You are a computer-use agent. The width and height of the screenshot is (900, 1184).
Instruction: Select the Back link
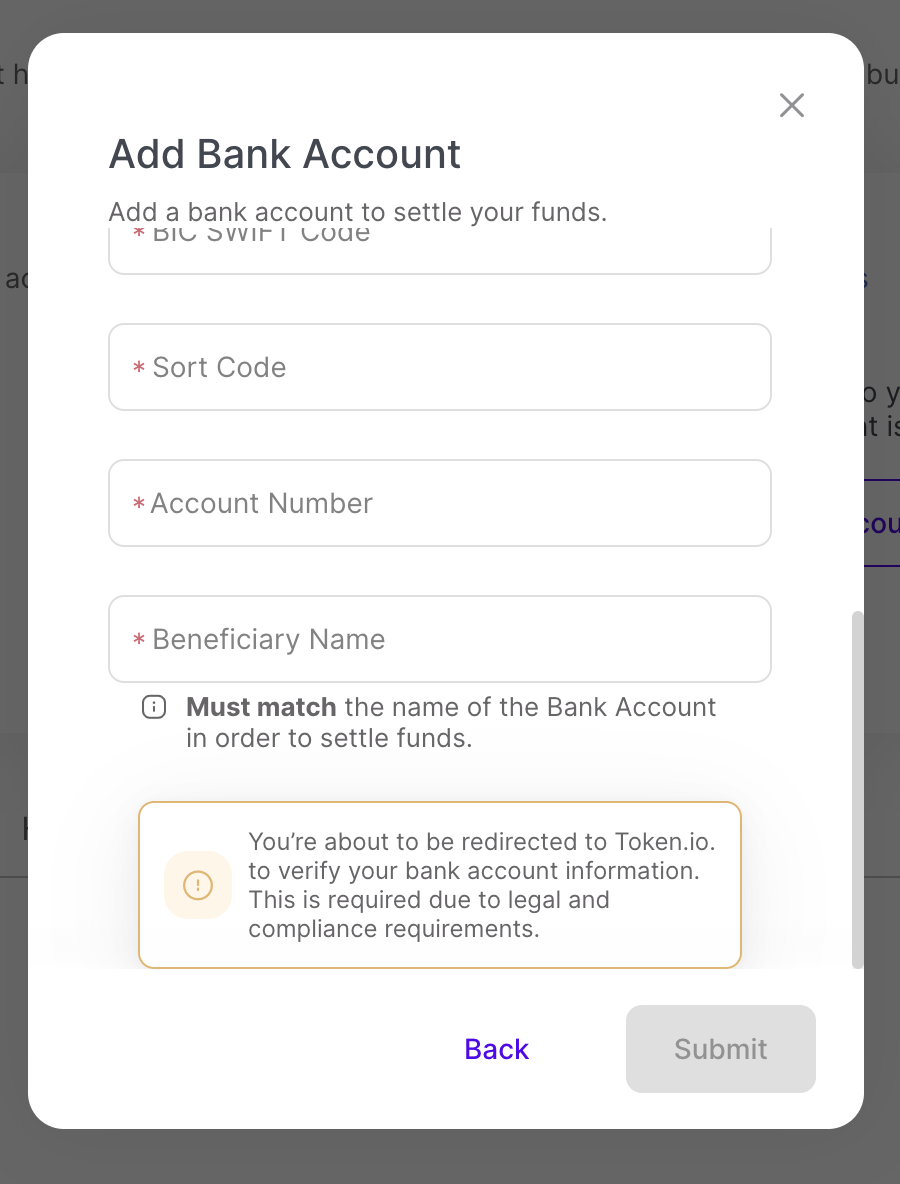(496, 1049)
